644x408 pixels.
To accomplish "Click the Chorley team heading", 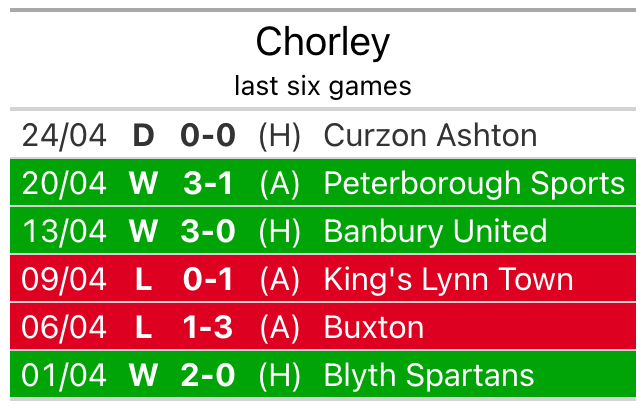I will point(322,43).
